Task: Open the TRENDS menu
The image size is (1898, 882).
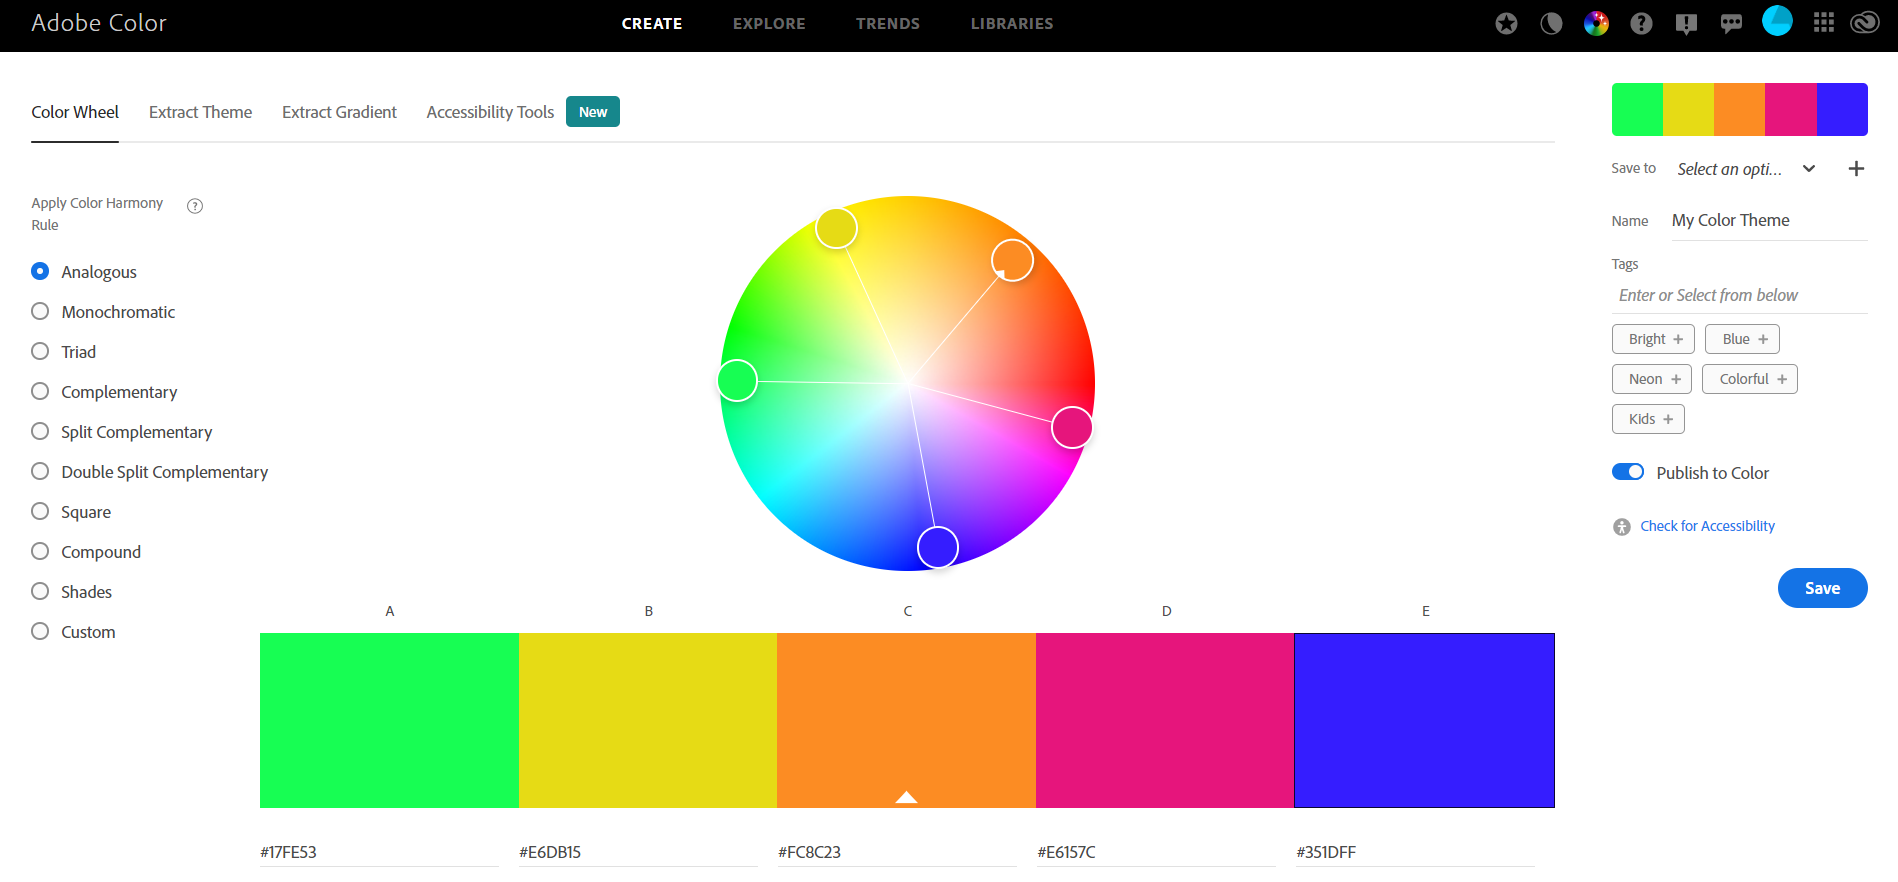Action: 888,24
